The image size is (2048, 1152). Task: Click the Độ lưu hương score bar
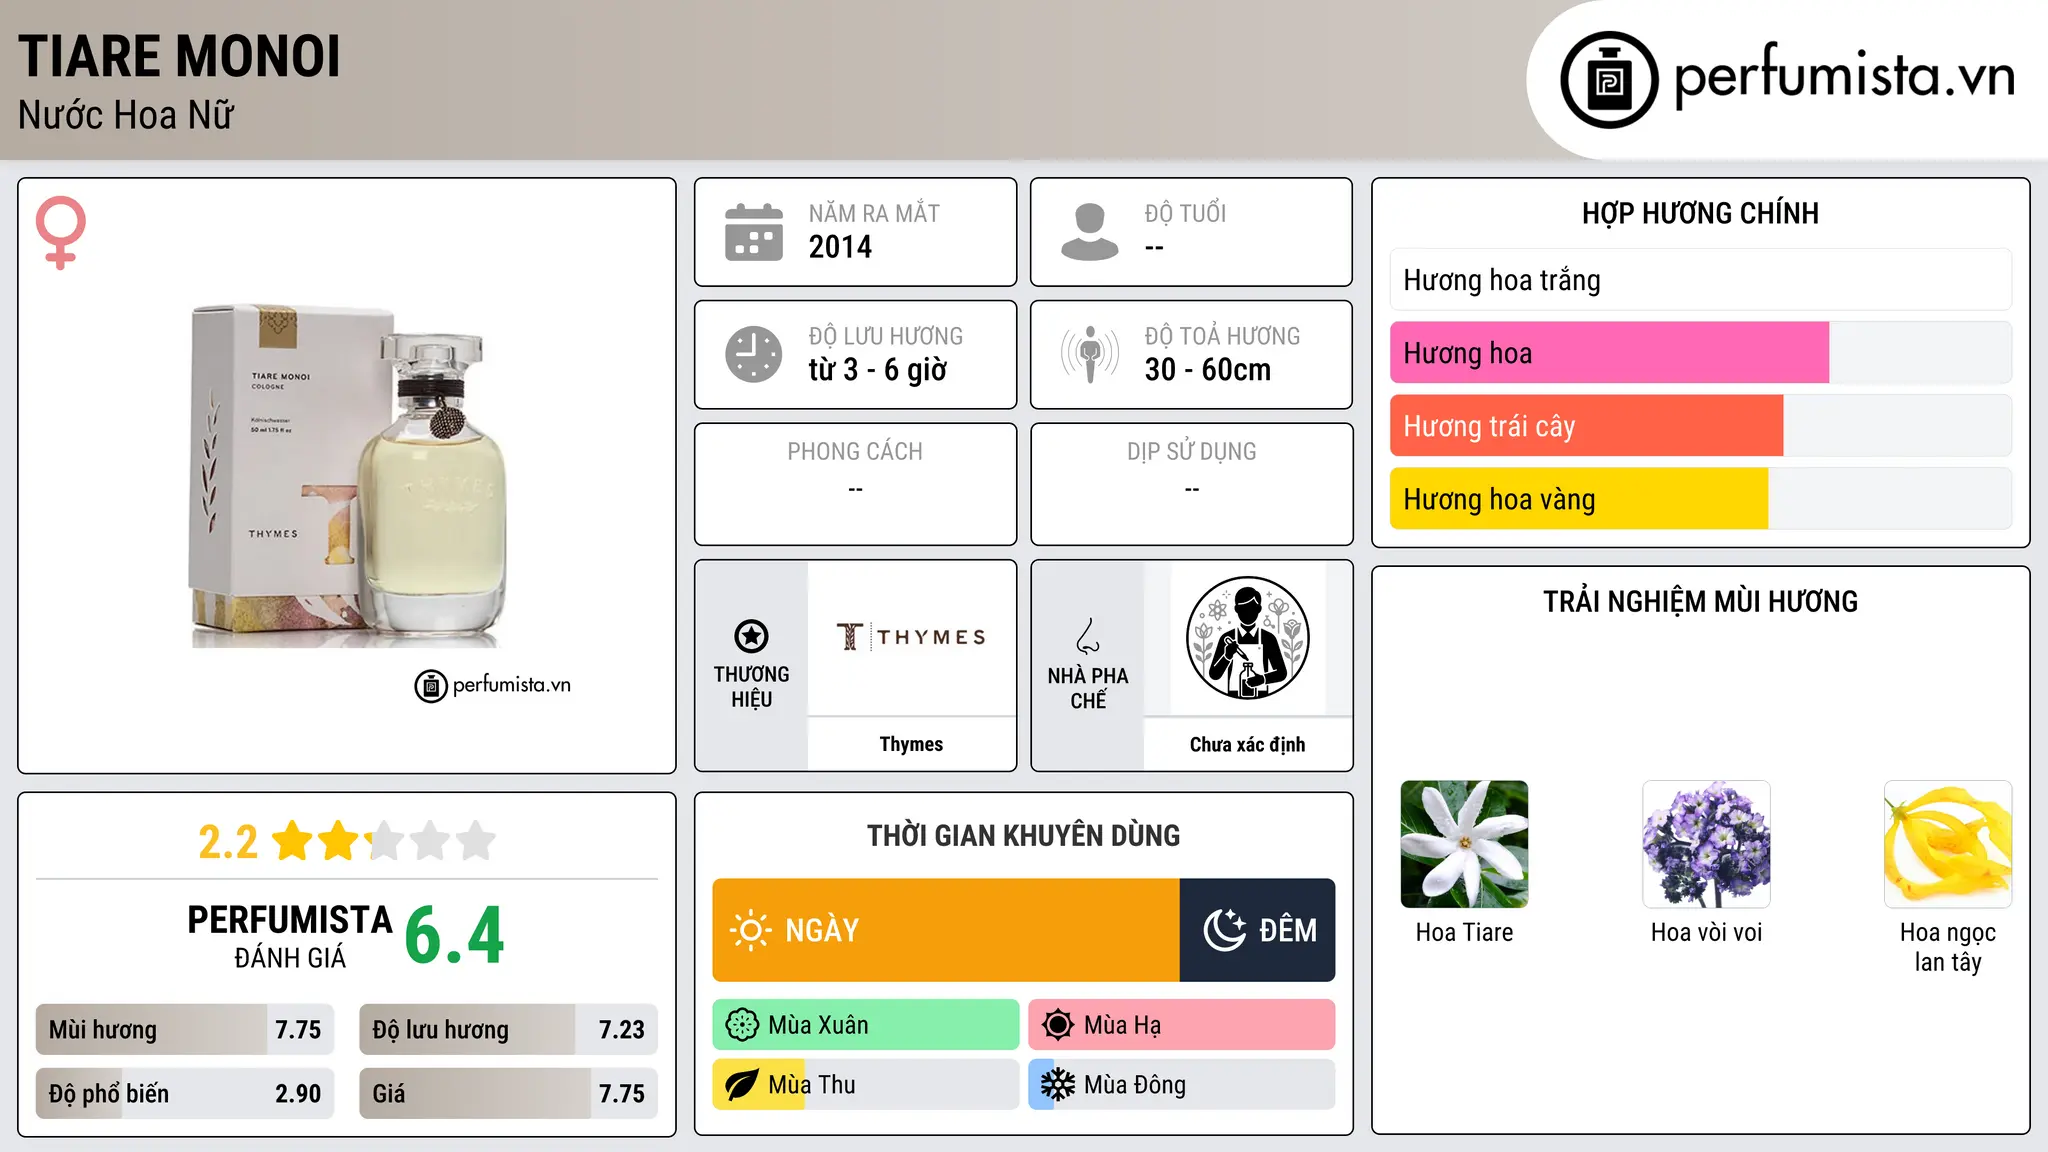coord(508,1030)
